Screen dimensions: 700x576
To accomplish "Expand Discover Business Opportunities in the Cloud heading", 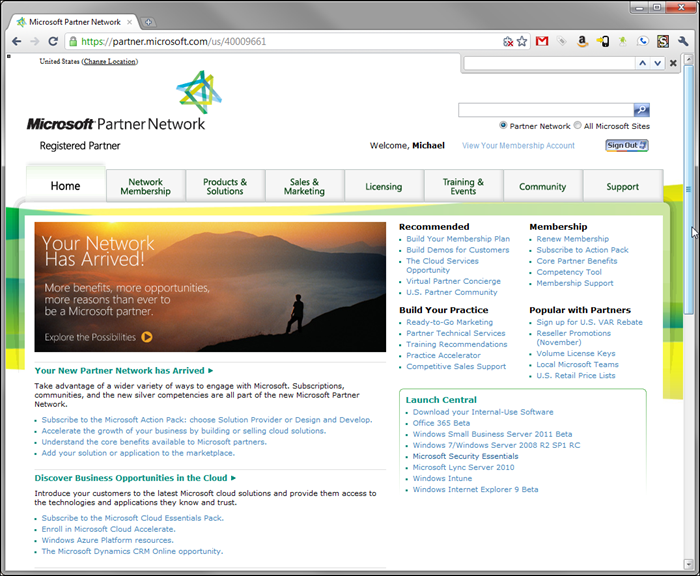I will (135, 478).
